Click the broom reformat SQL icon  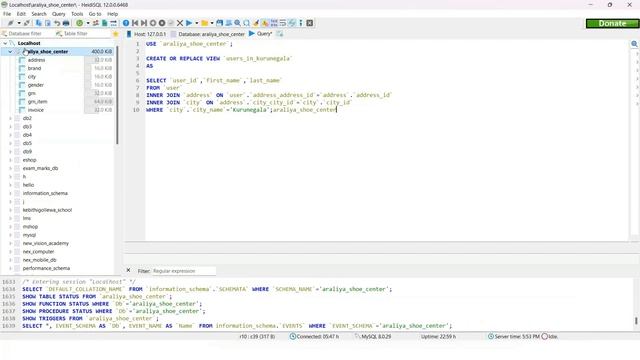[256, 23]
